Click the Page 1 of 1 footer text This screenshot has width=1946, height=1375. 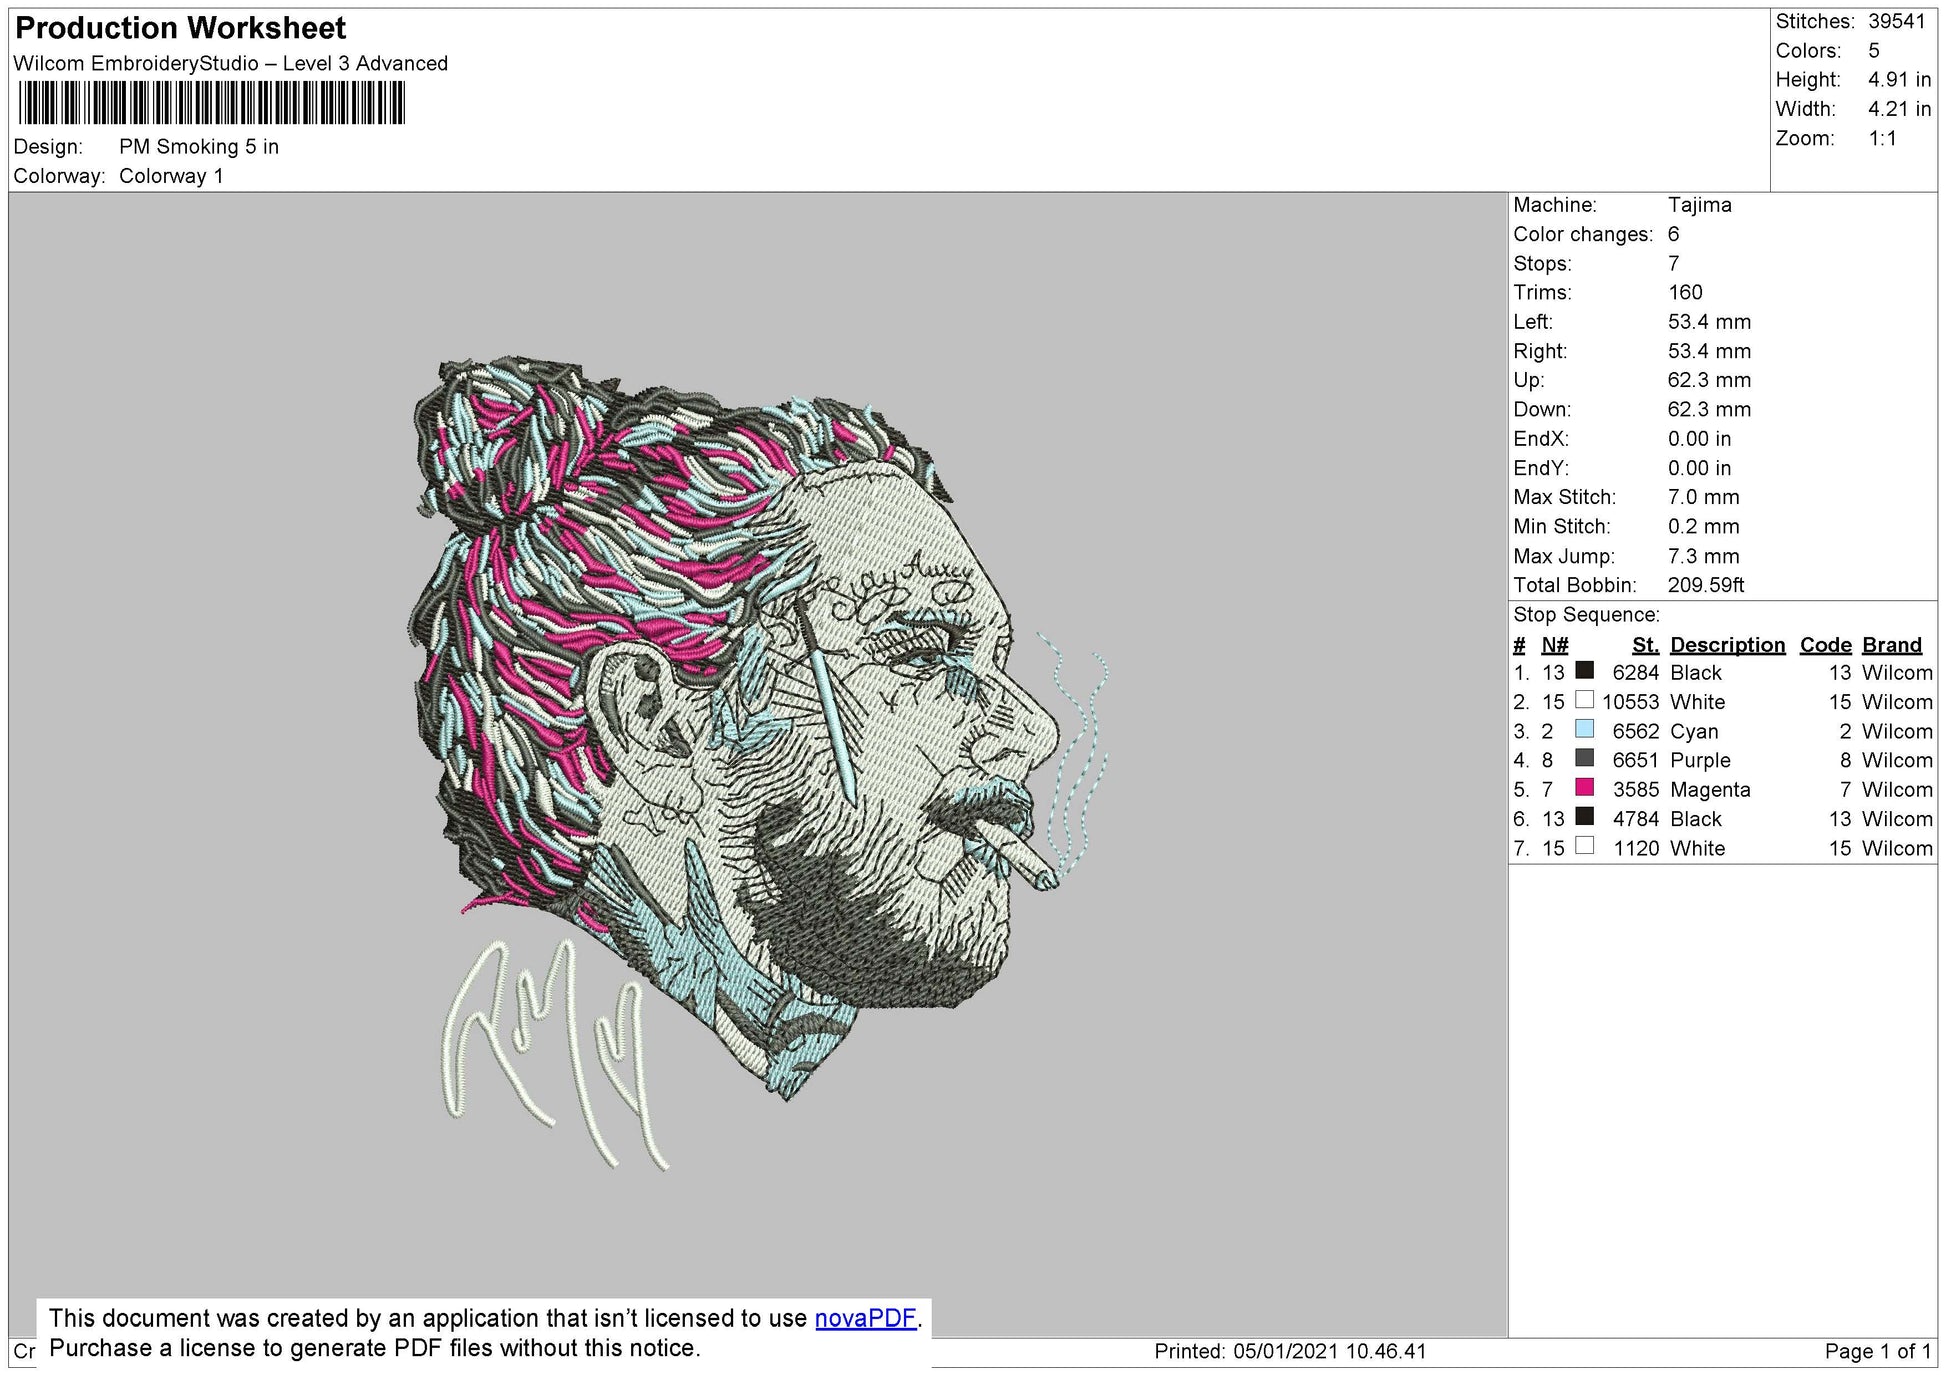1877,1351
